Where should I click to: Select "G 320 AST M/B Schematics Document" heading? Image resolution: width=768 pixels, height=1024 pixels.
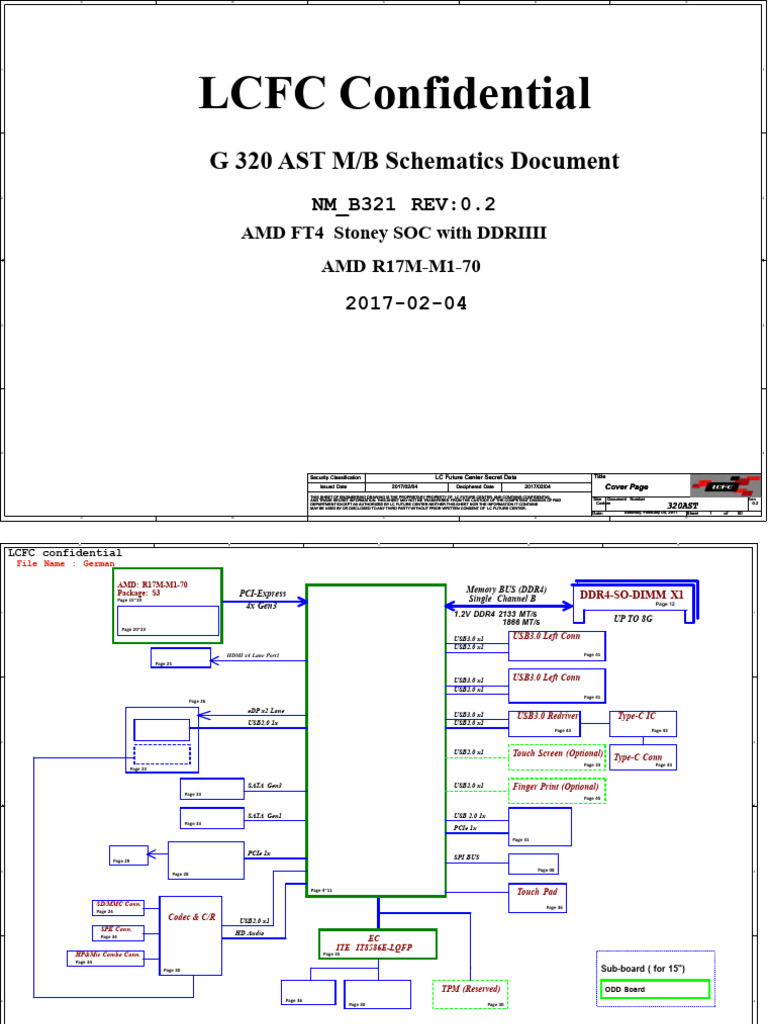pos(414,161)
